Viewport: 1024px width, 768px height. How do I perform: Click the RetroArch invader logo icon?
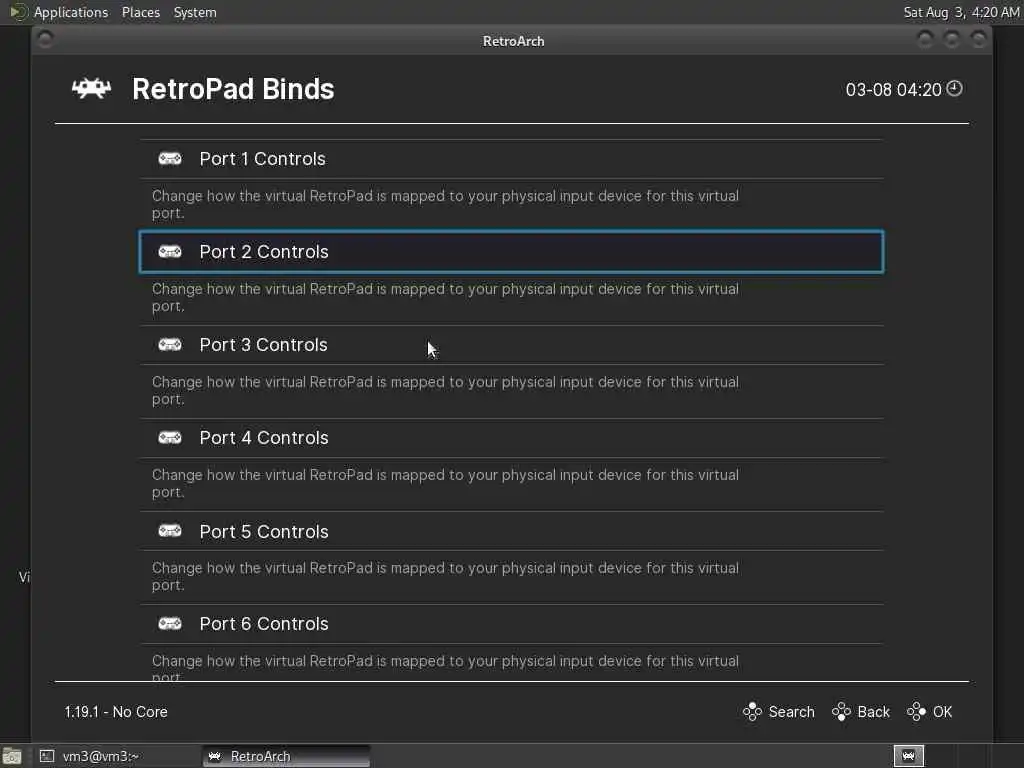(91, 89)
